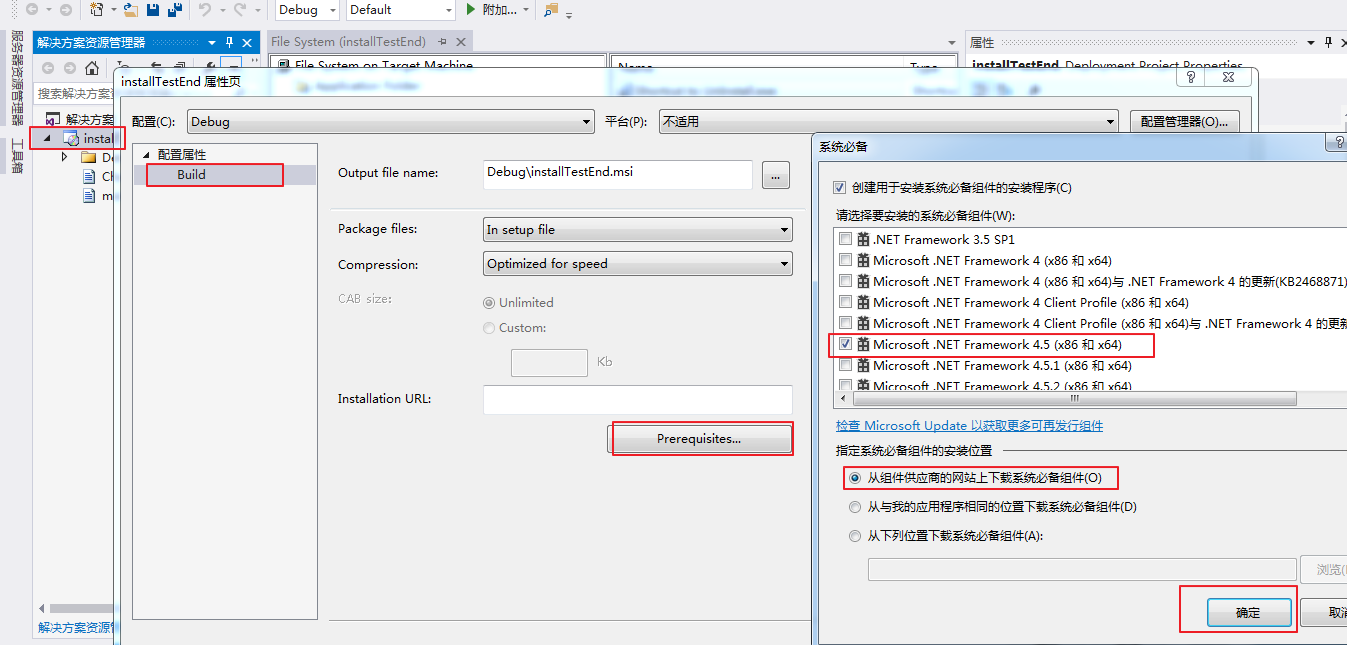Click the Undo toolbar icon
This screenshot has height=645, width=1347.
point(206,10)
